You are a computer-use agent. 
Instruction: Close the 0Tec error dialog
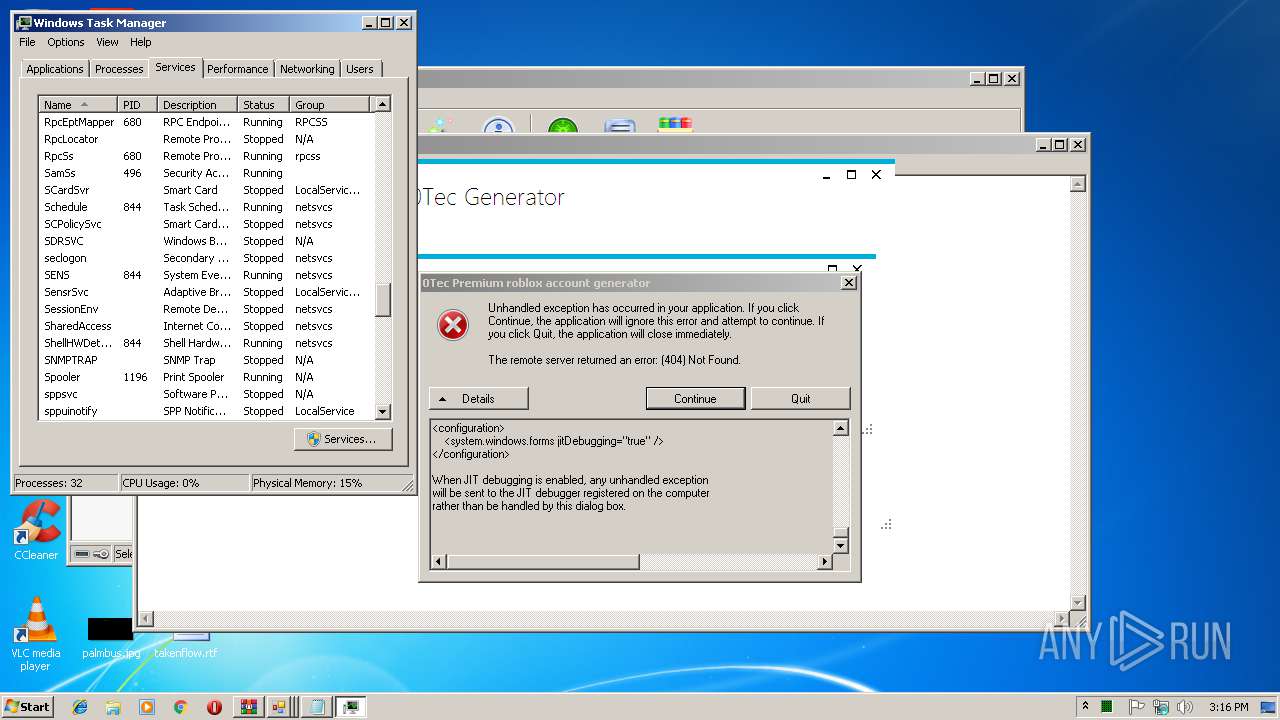coord(848,283)
